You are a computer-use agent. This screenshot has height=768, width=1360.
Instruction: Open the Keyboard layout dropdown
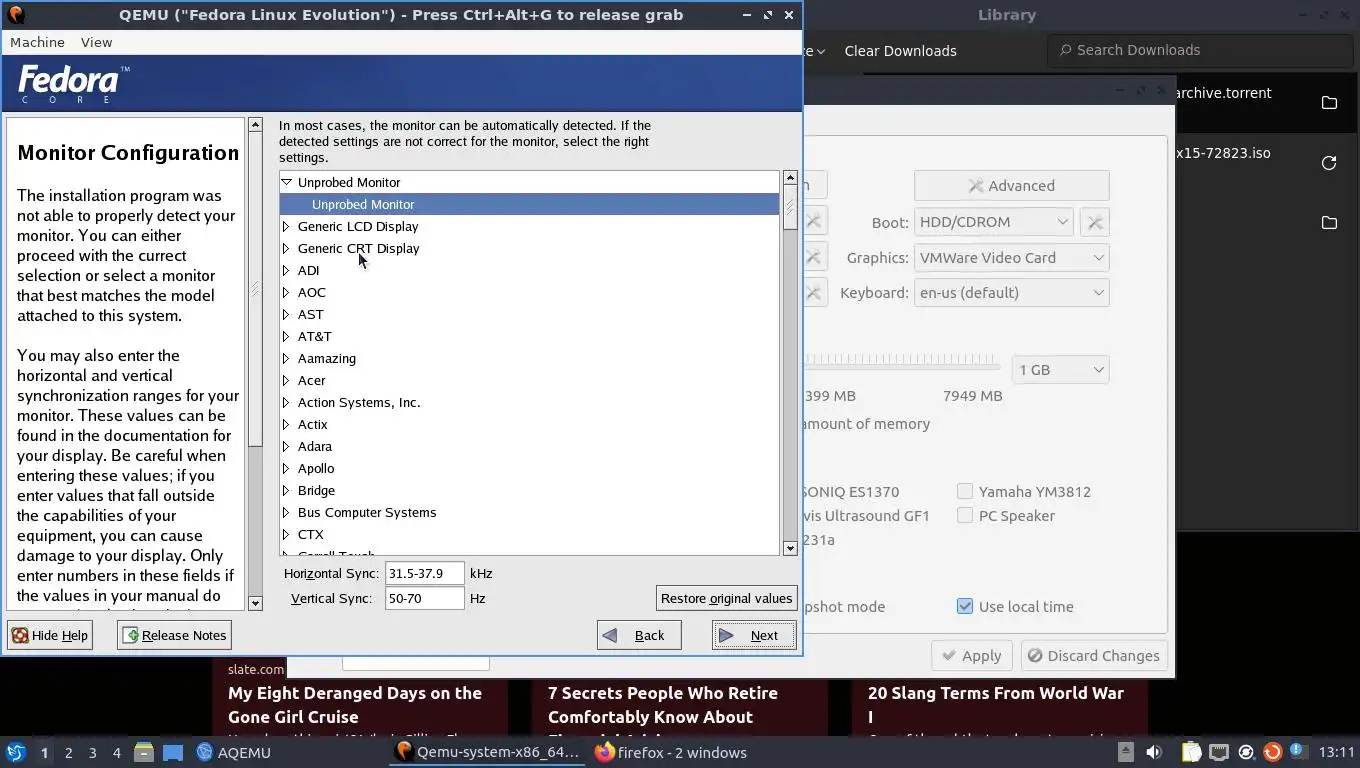pos(1011,292)
